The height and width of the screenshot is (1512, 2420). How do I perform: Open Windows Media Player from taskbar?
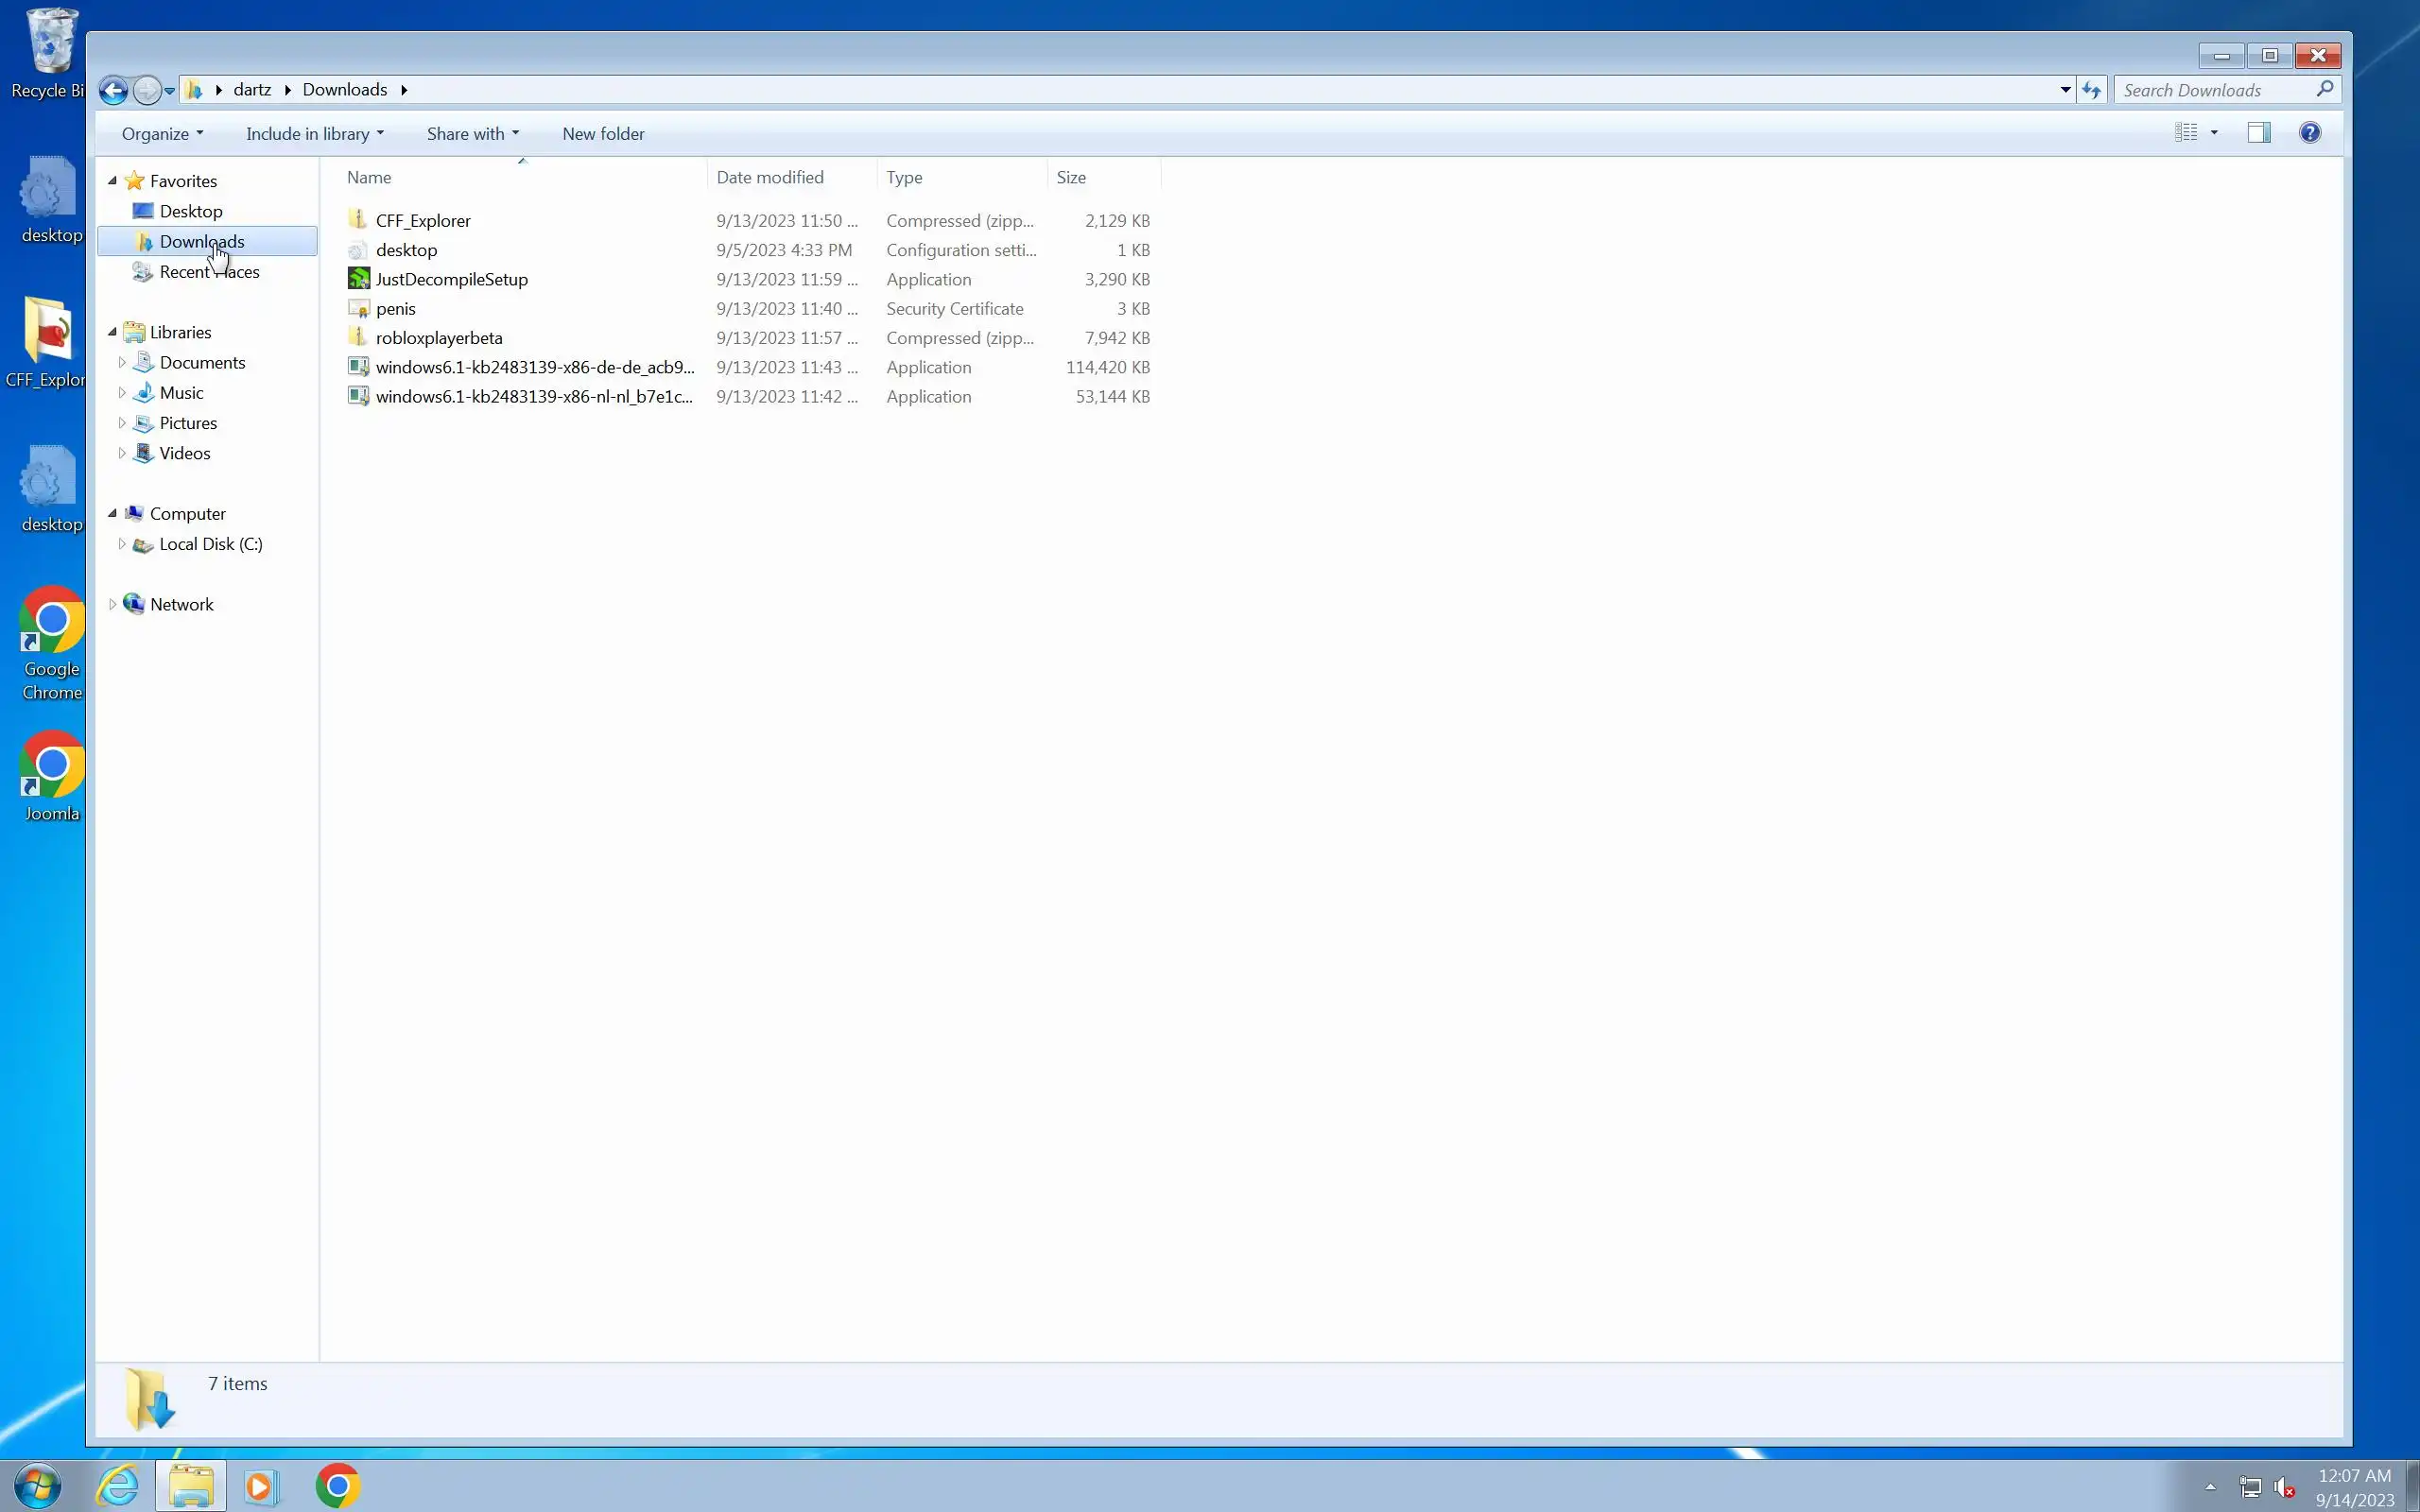(260, 1486)
